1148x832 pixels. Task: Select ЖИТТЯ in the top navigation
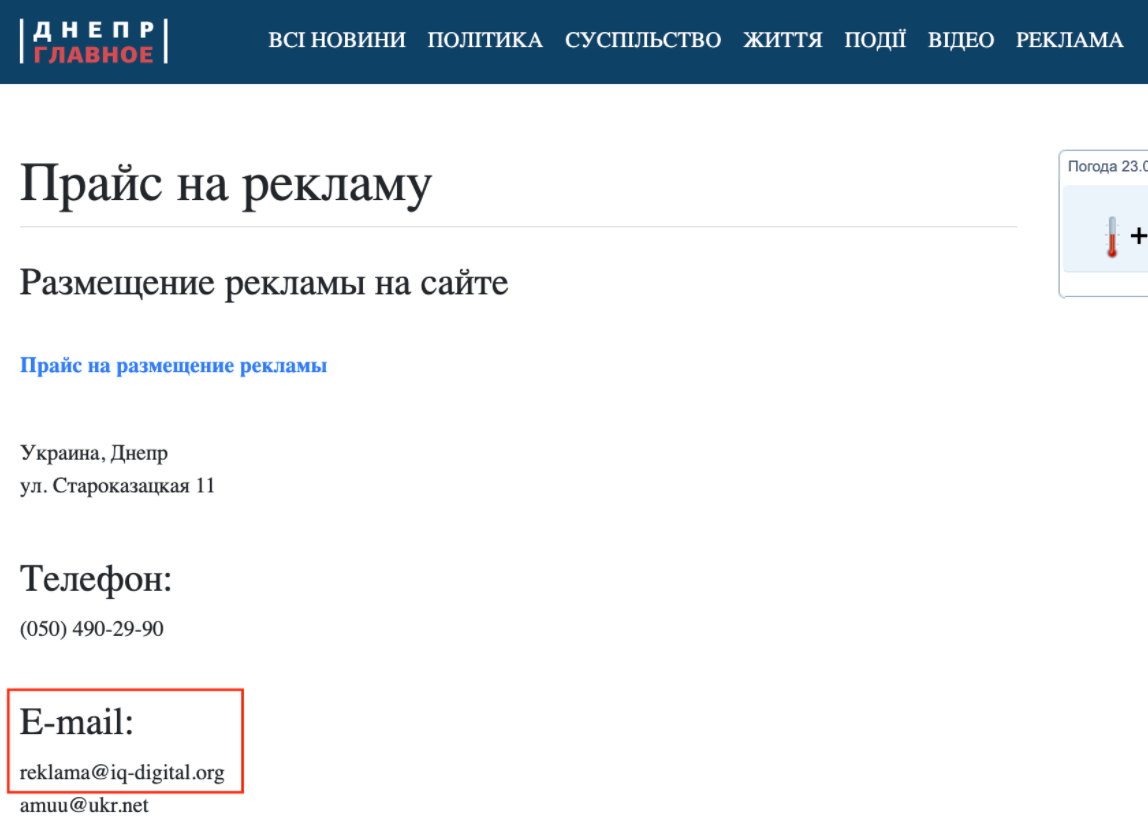[x=782, y=40]
